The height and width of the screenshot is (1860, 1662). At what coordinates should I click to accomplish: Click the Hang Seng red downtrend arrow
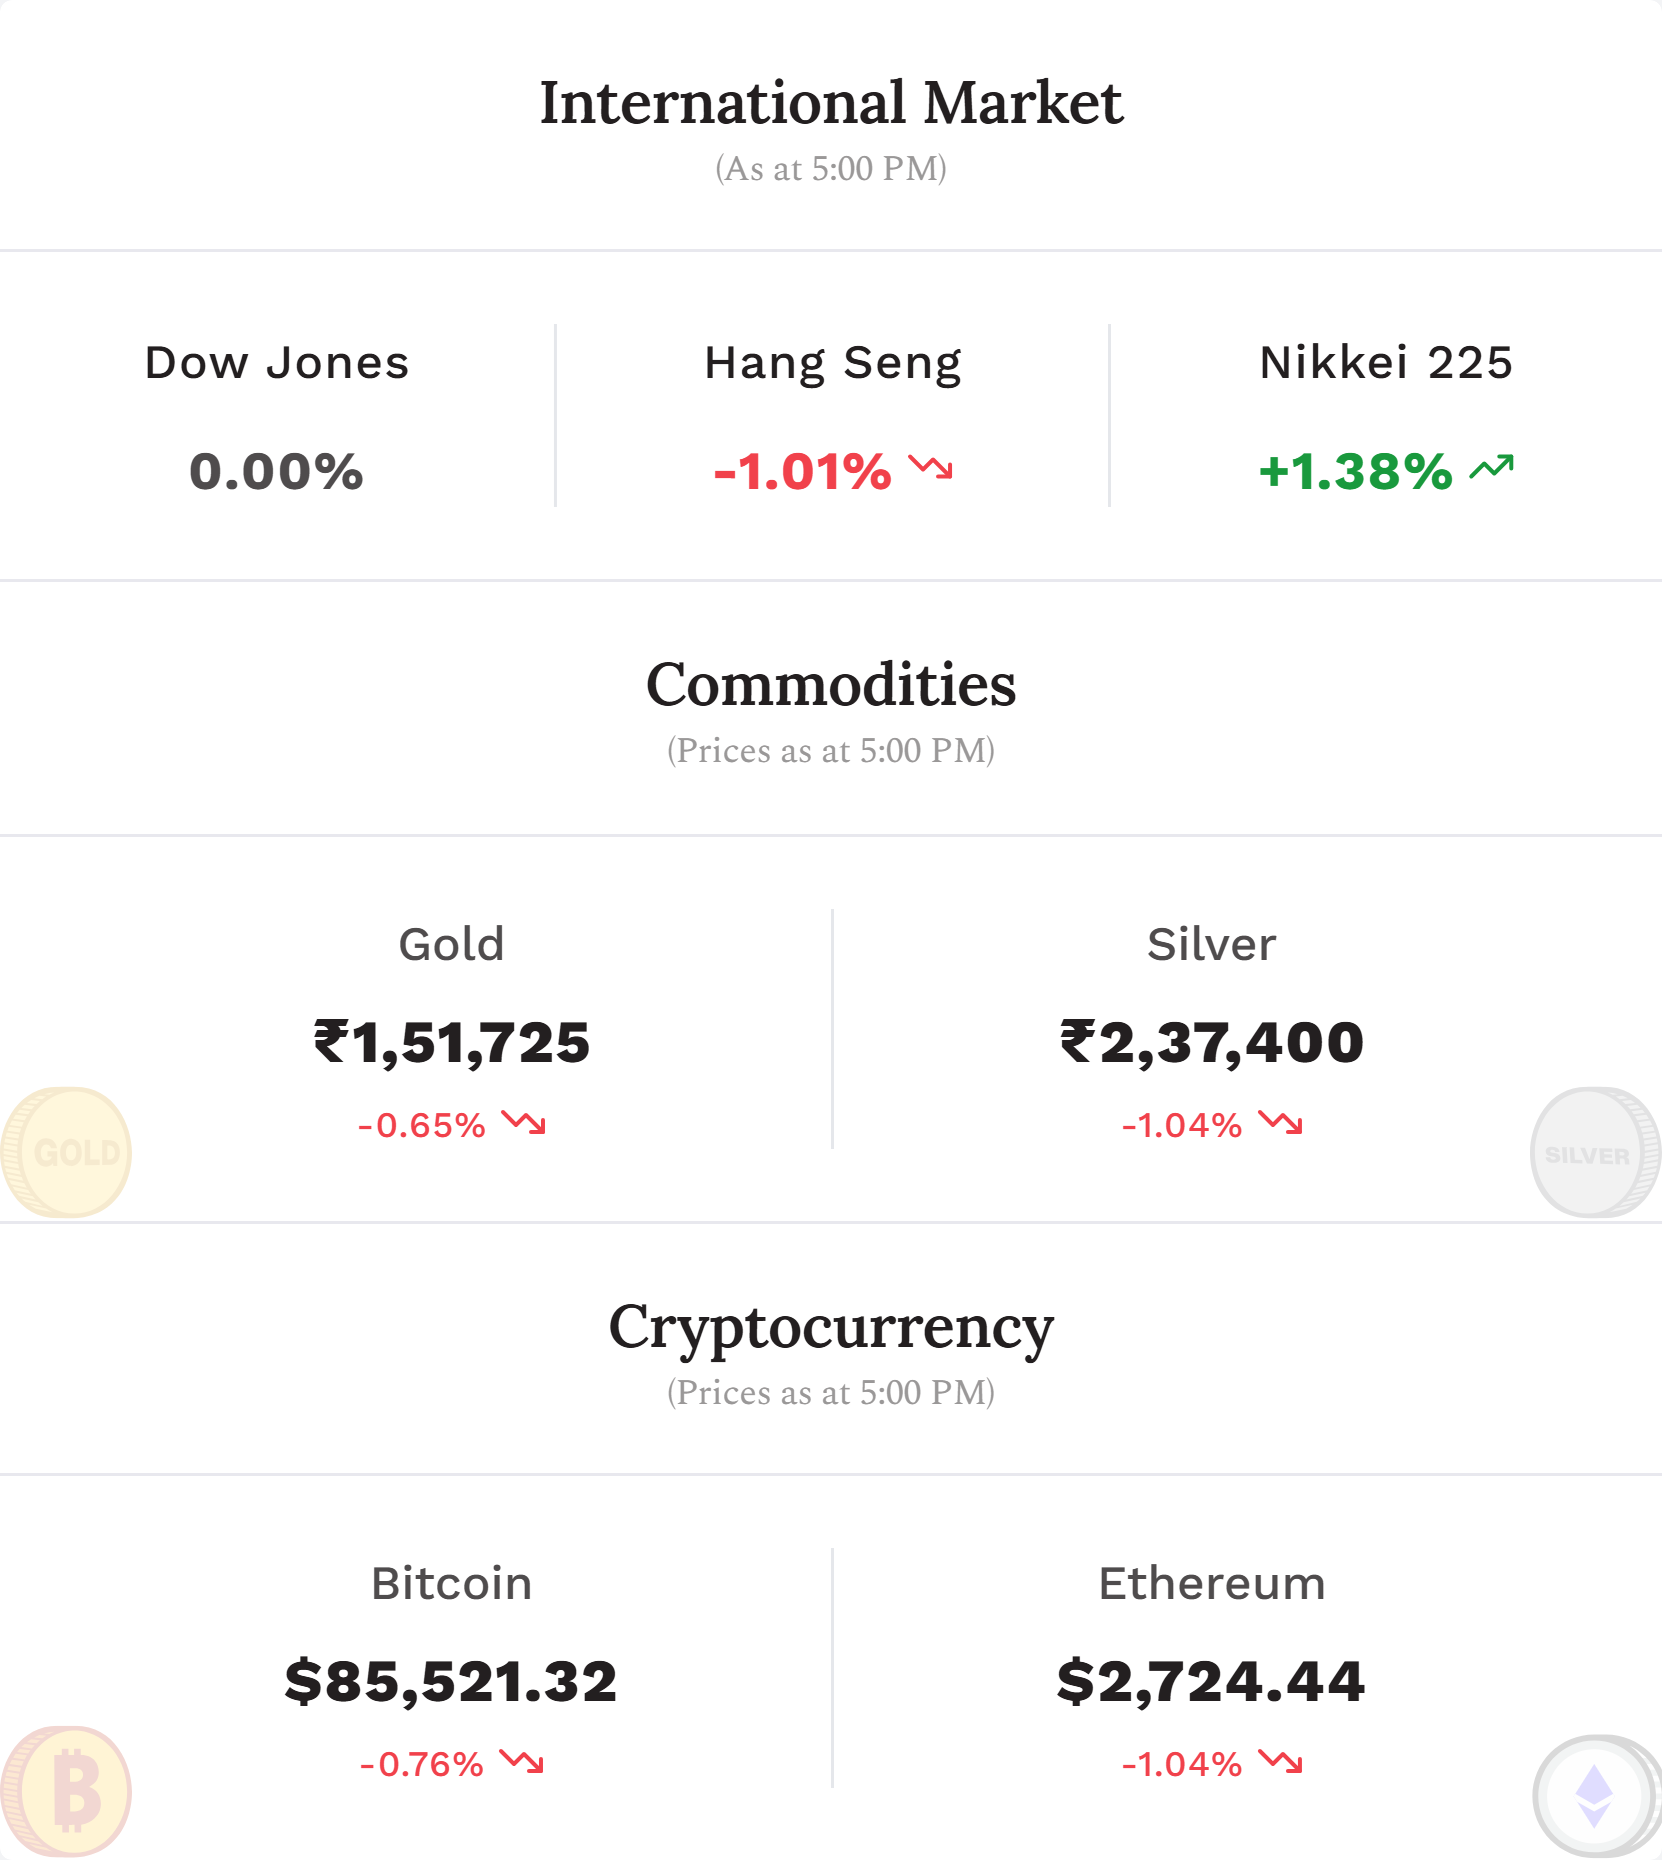[930, 467]
